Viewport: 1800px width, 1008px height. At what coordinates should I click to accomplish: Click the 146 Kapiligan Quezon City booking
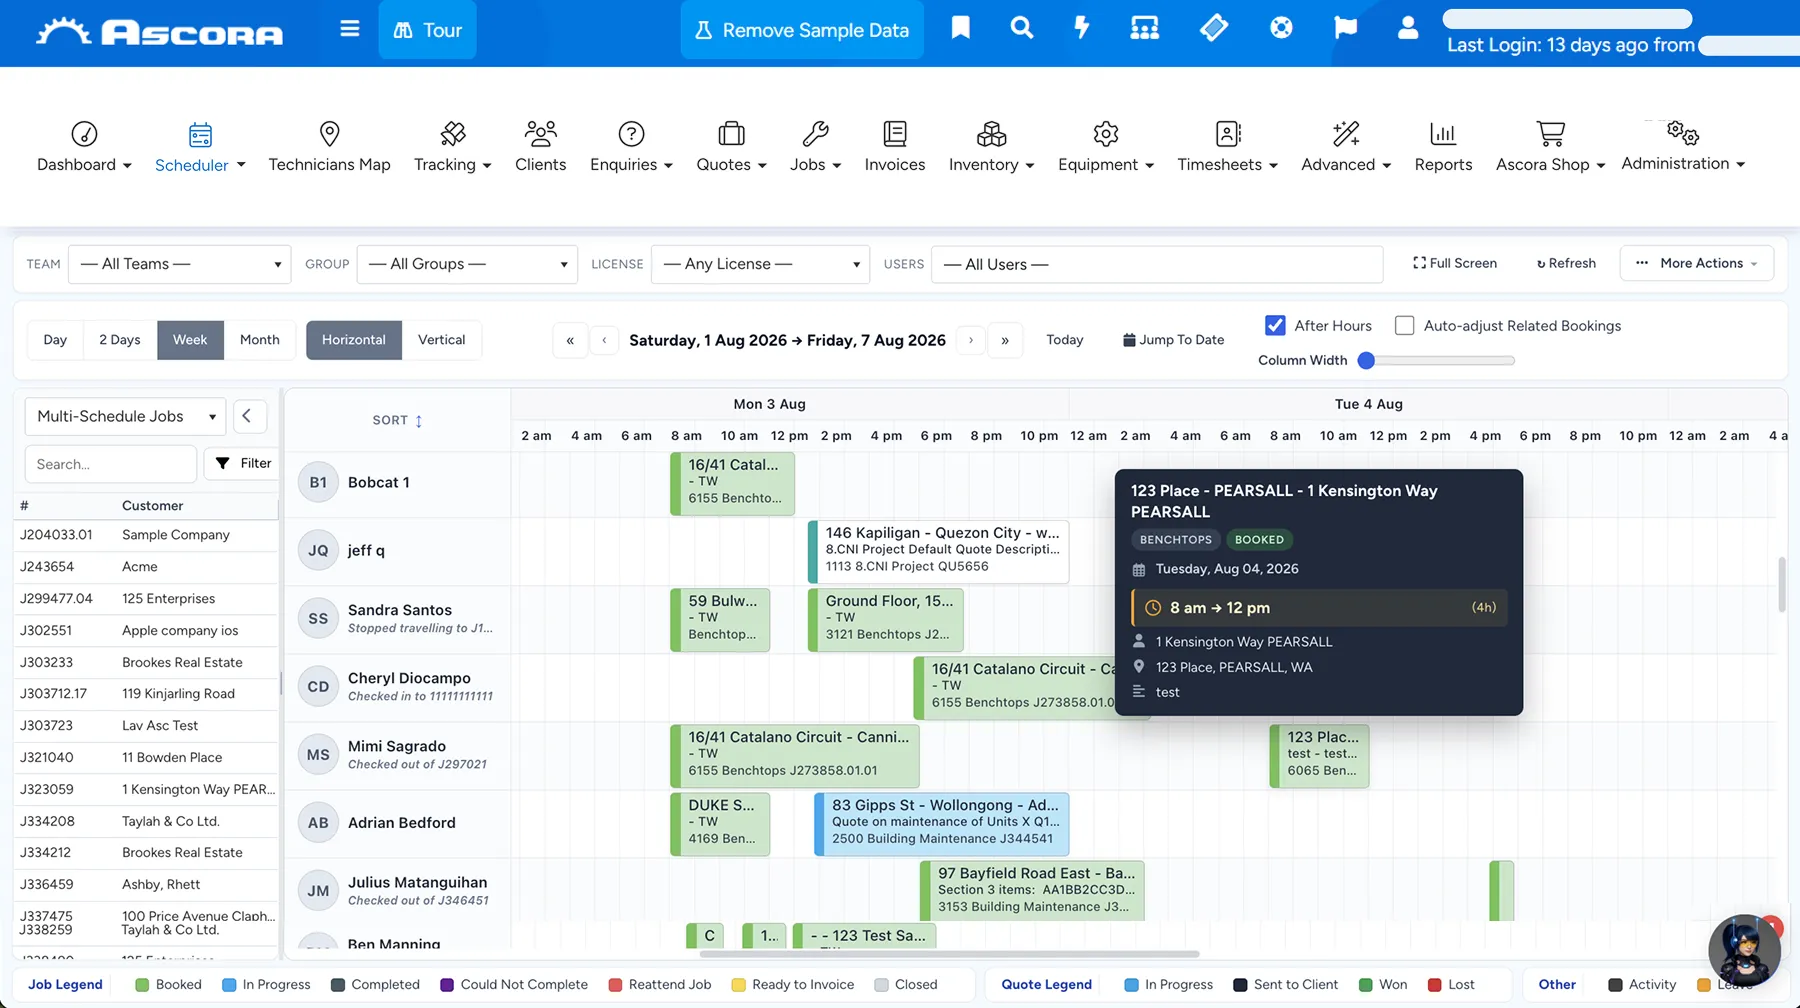[x=938, y=550]
